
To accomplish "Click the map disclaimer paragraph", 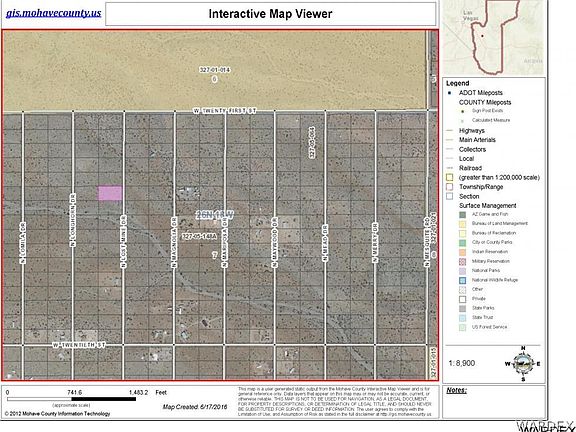I will tap(335, 401).
